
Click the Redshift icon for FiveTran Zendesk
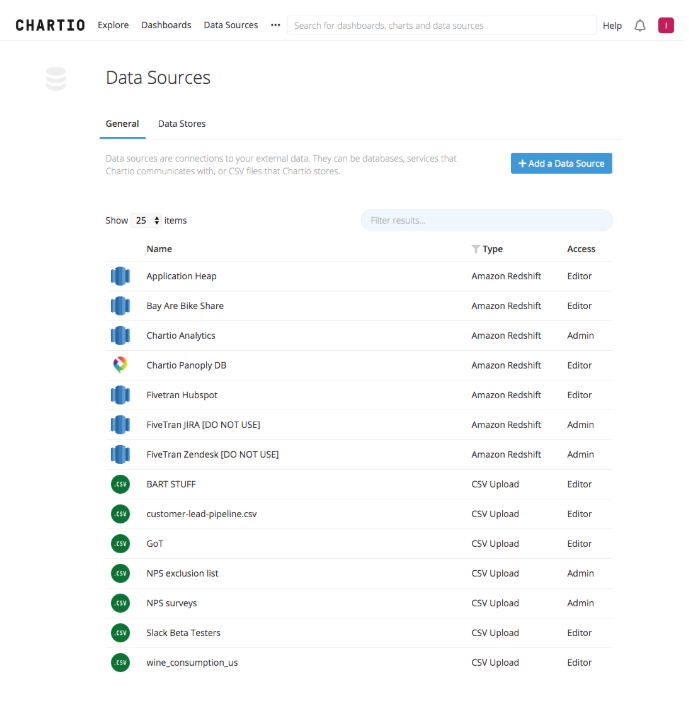pyautogui.click(x=120, y=455)
